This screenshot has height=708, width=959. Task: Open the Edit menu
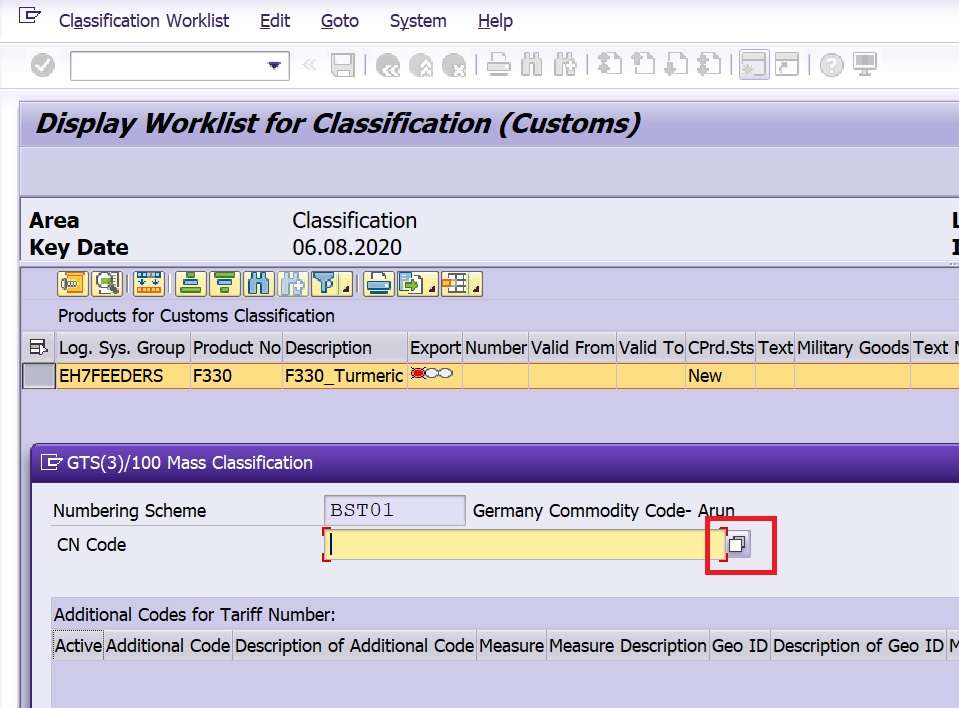click(x=275, y=21)
